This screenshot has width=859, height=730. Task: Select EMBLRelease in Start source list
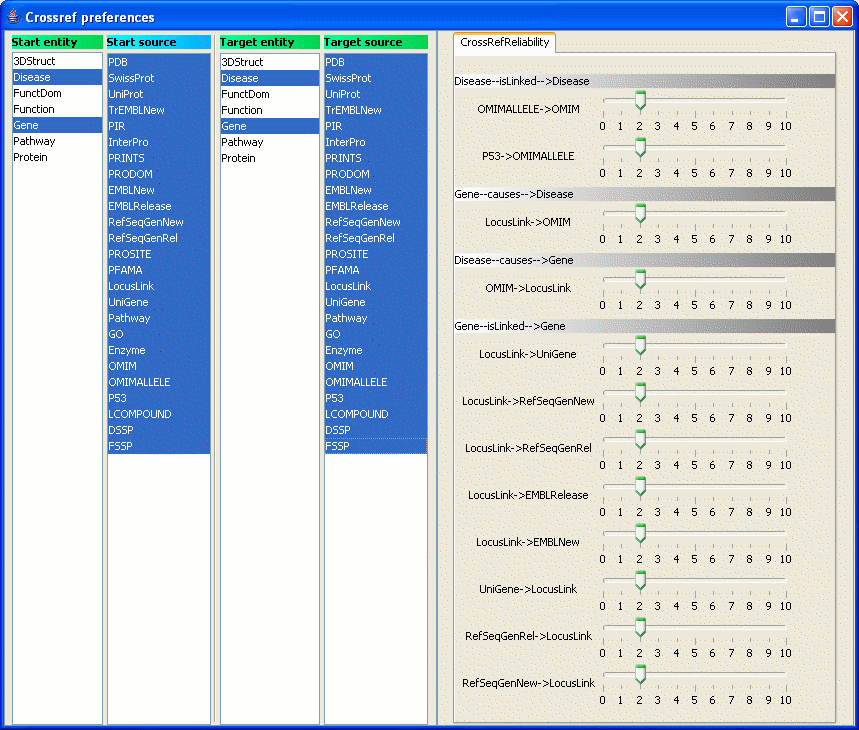(159, 206)
